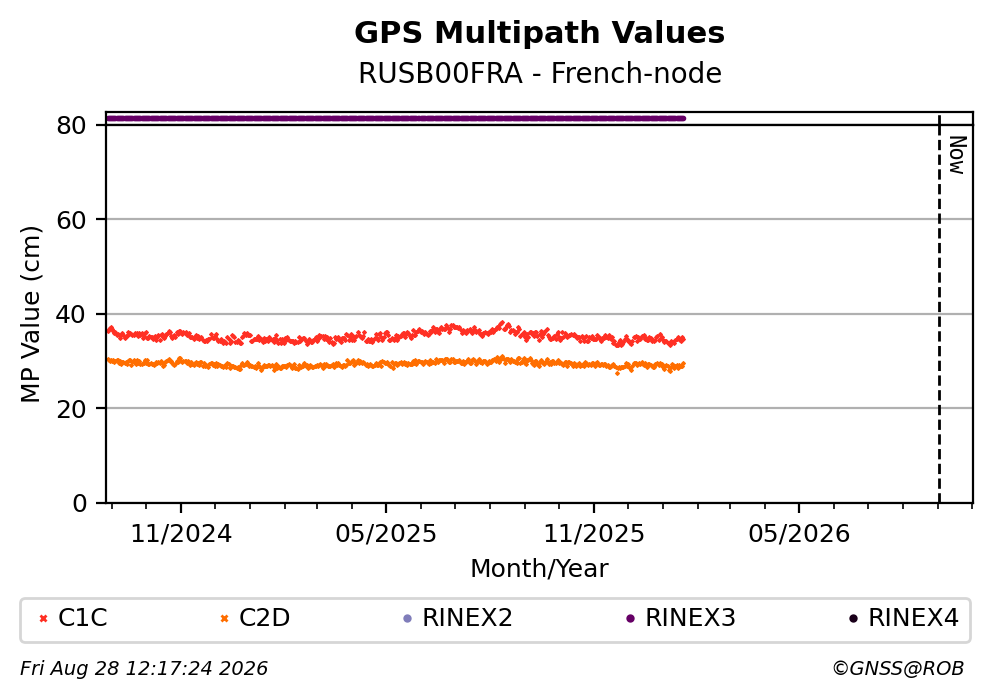Screen dimensions: 992x699
Task: Click the MP Value (cm) axis title
Action: tap(30, 314)
